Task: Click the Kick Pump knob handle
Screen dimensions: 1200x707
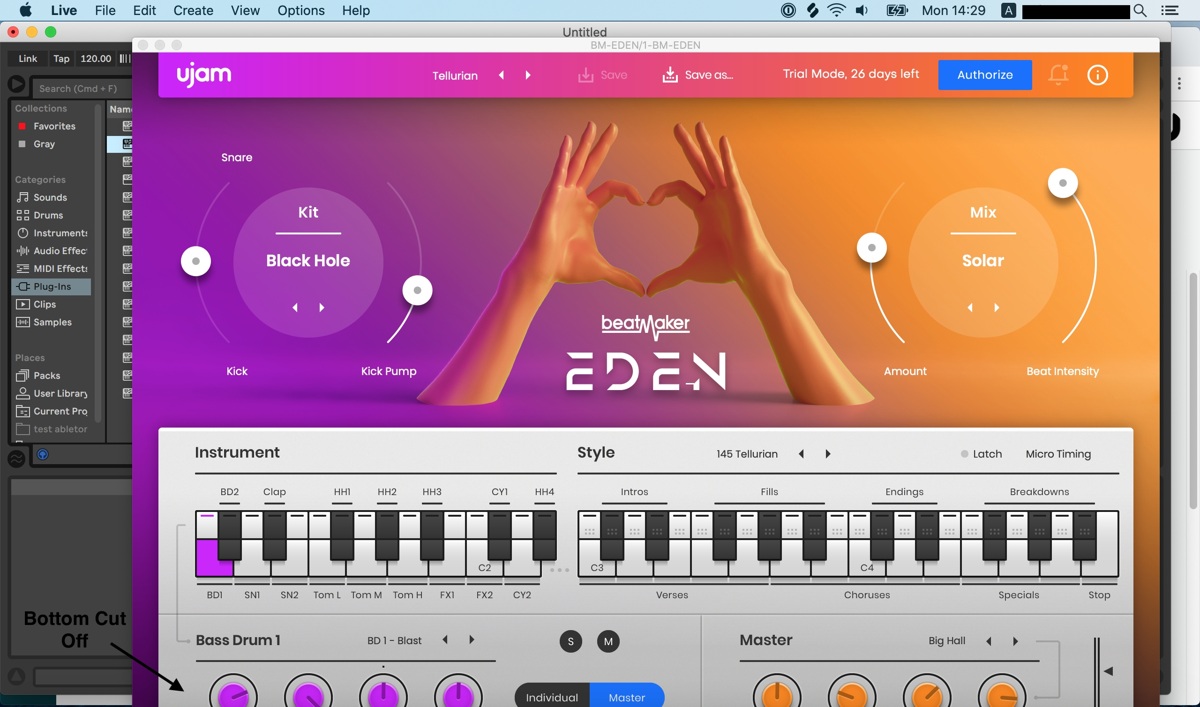Action: coord(417,291)
